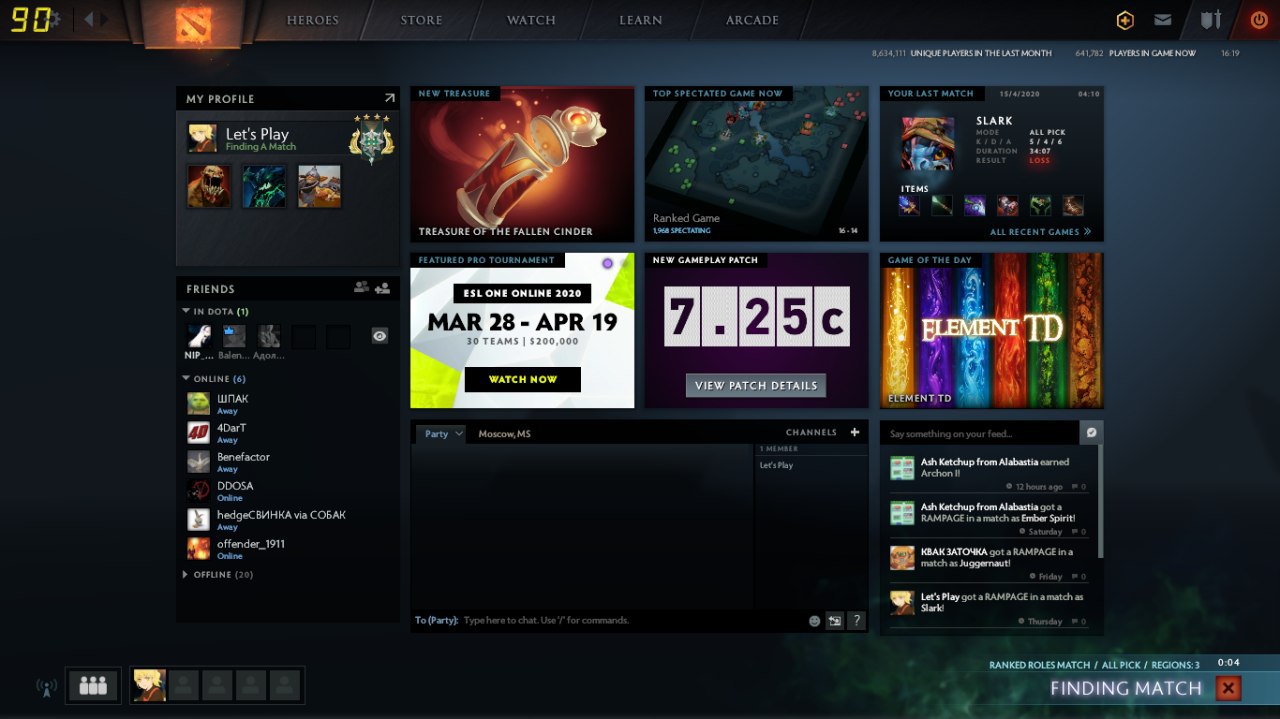Select second favorite hero portrait in profile
This screenshot has height=719, width=1280.
(264, 186)
